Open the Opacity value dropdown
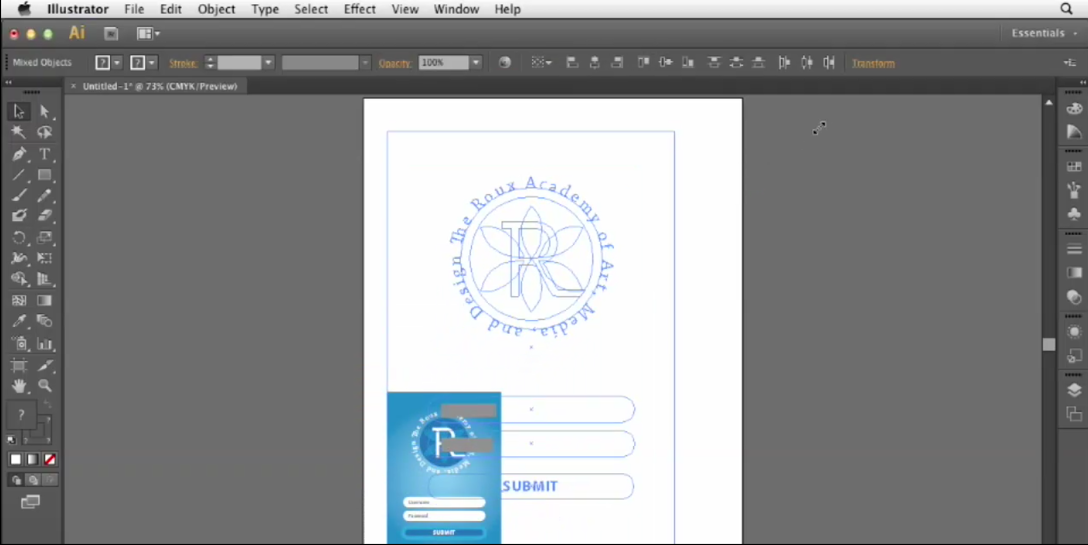This screenshot has height=545, width=1088. (x=476, y=62)
